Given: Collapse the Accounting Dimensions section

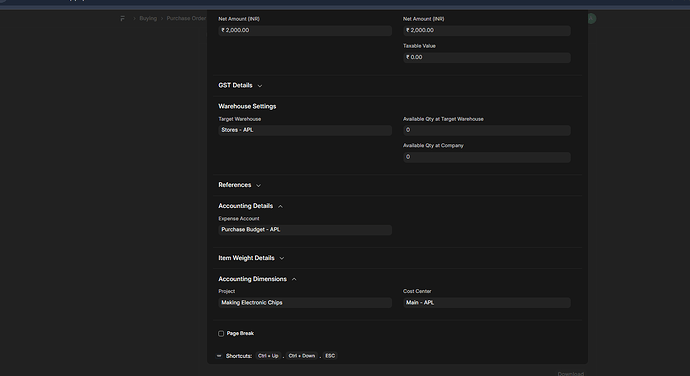Looking at the screenshot, I should click(257, 279).
